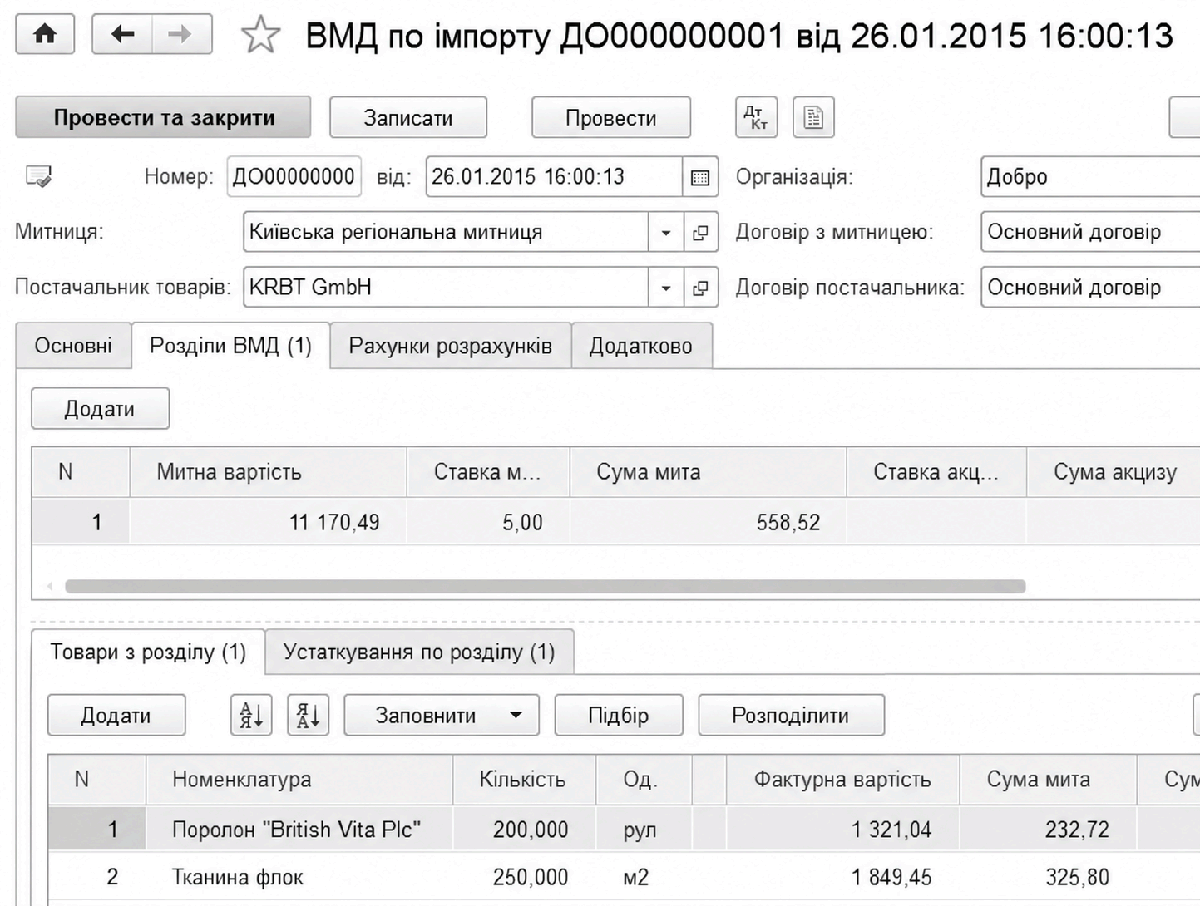The image size is (1200, 906).
Task: Switch to the Рахунки розрахунків tab
Action: tap(450, 346)
